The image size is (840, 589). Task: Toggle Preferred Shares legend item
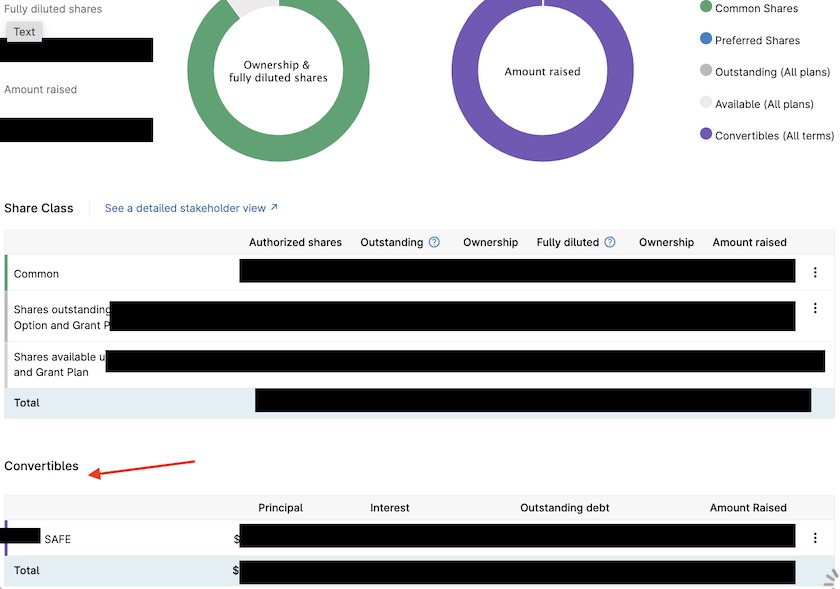click(757, 41)
